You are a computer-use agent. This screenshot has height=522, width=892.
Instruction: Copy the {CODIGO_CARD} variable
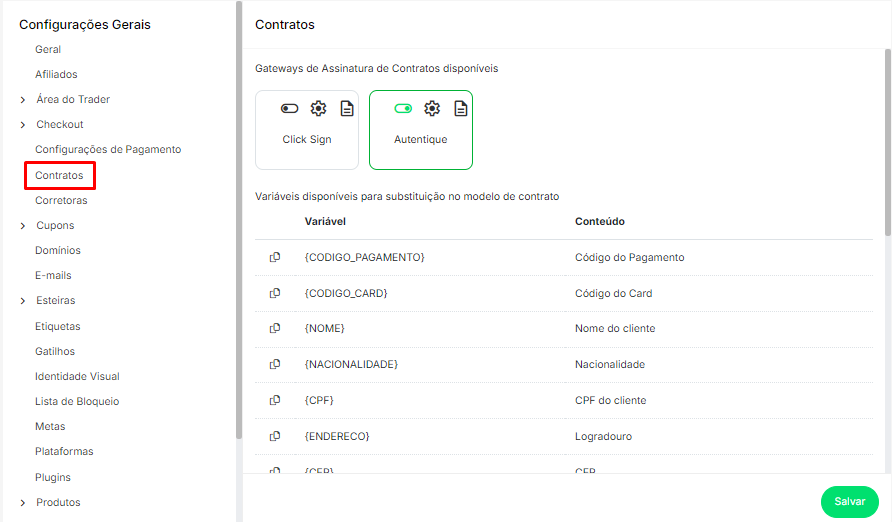275,293
